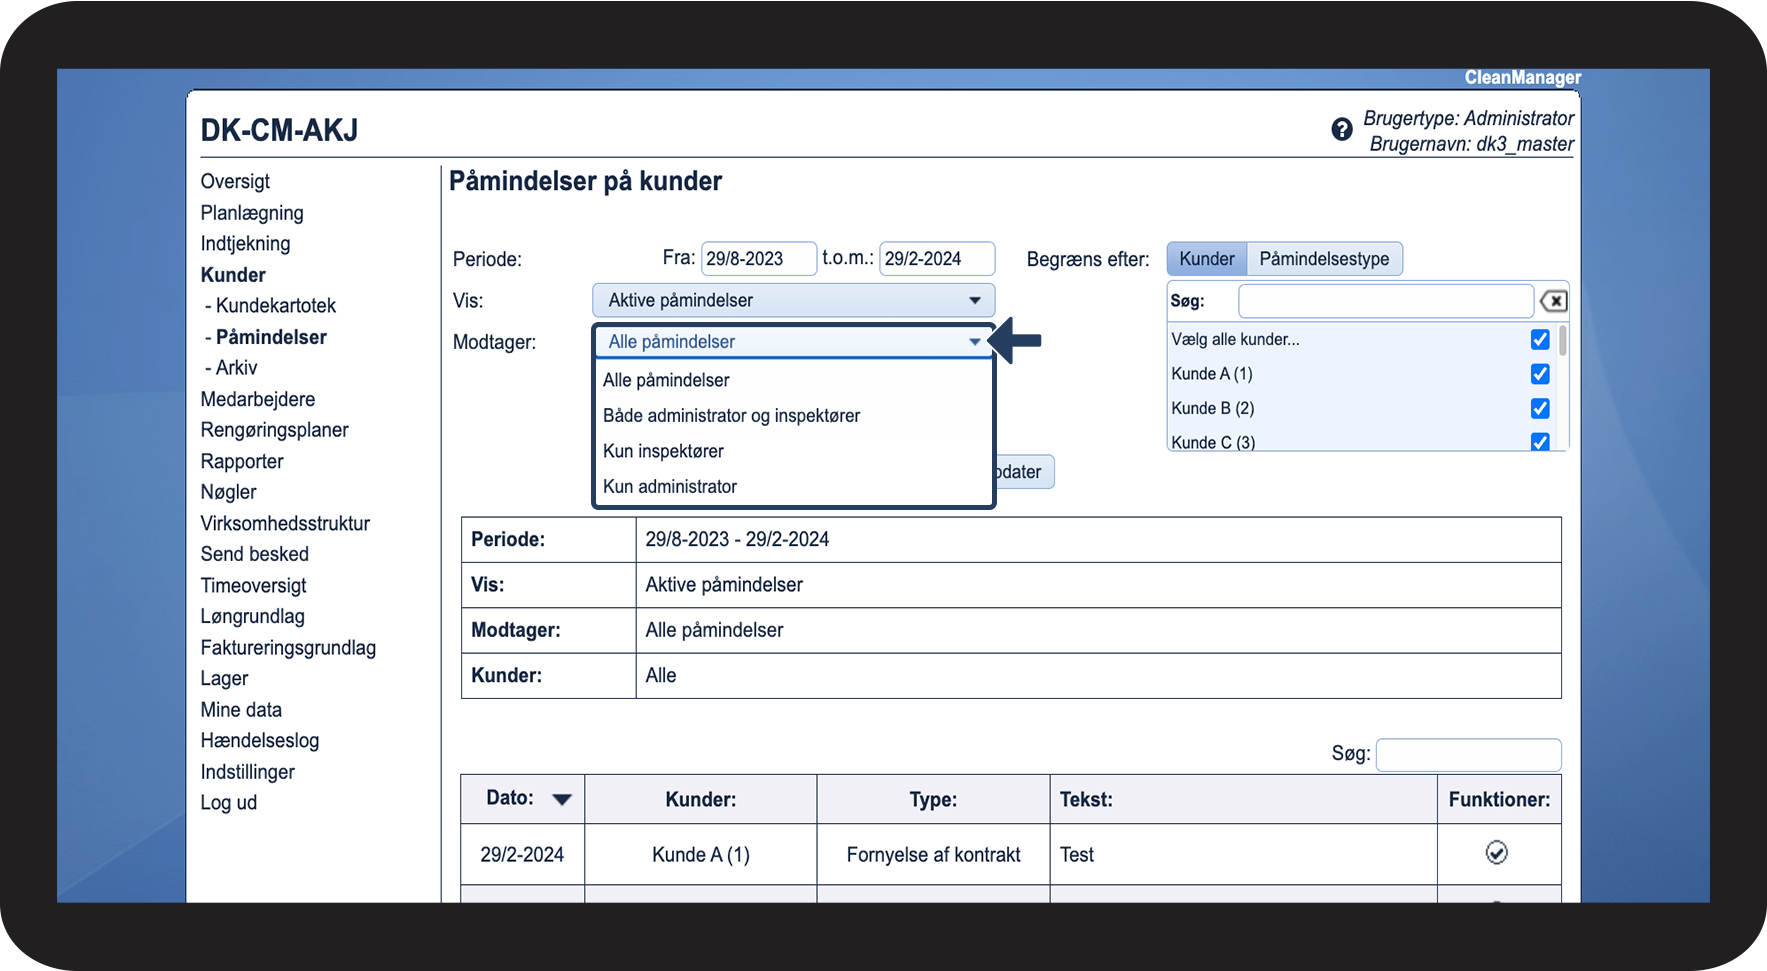This screenshot has height=971, width=1767.
Task: Open the Vis dropdown showing Aktive påmindelser
Action: 793,300
